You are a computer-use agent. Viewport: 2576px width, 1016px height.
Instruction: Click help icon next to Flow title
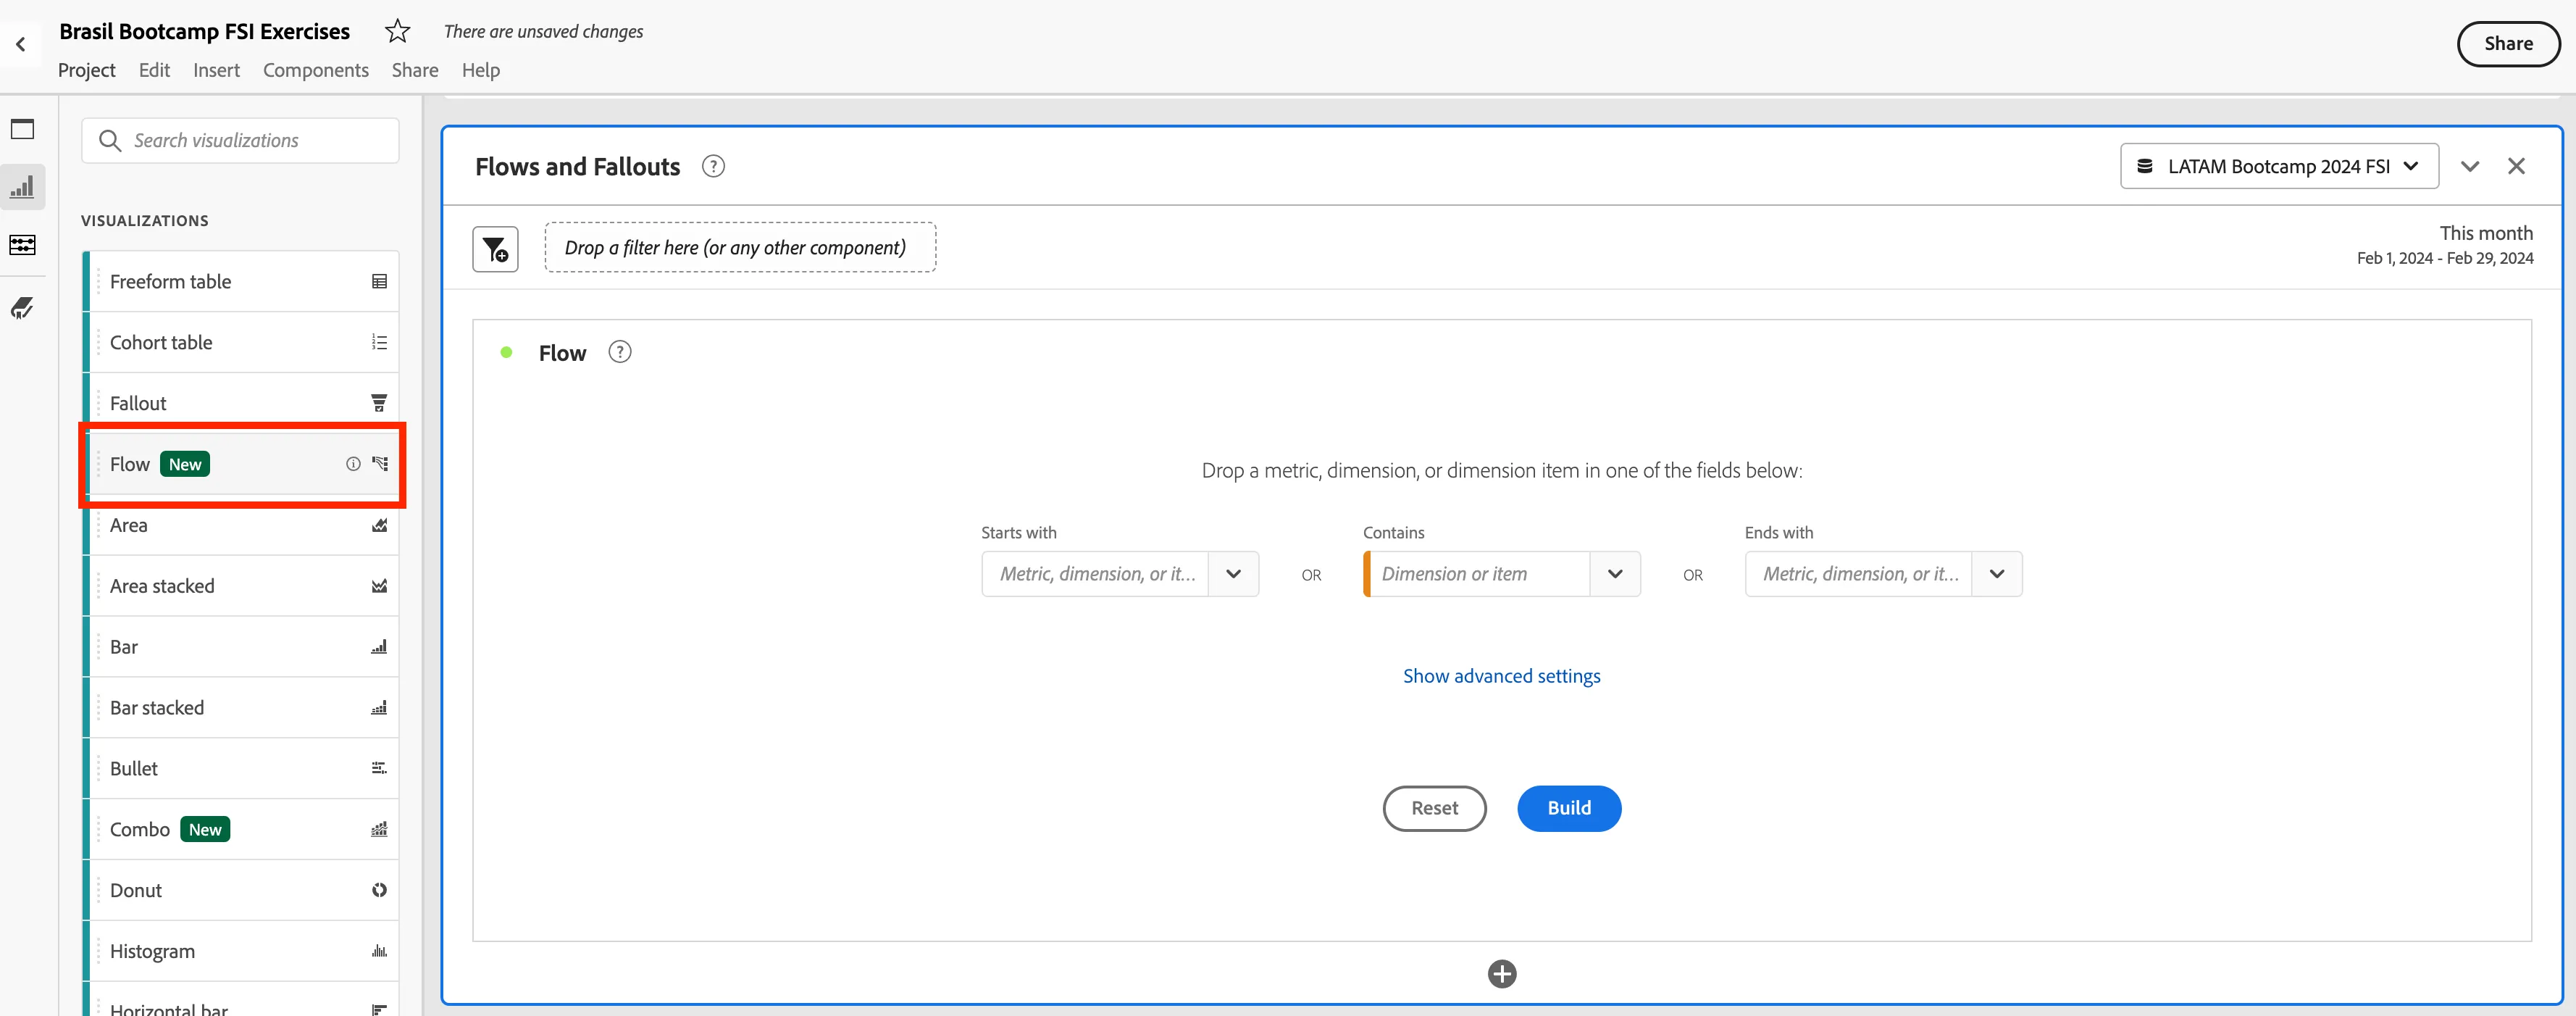(620, 352)
